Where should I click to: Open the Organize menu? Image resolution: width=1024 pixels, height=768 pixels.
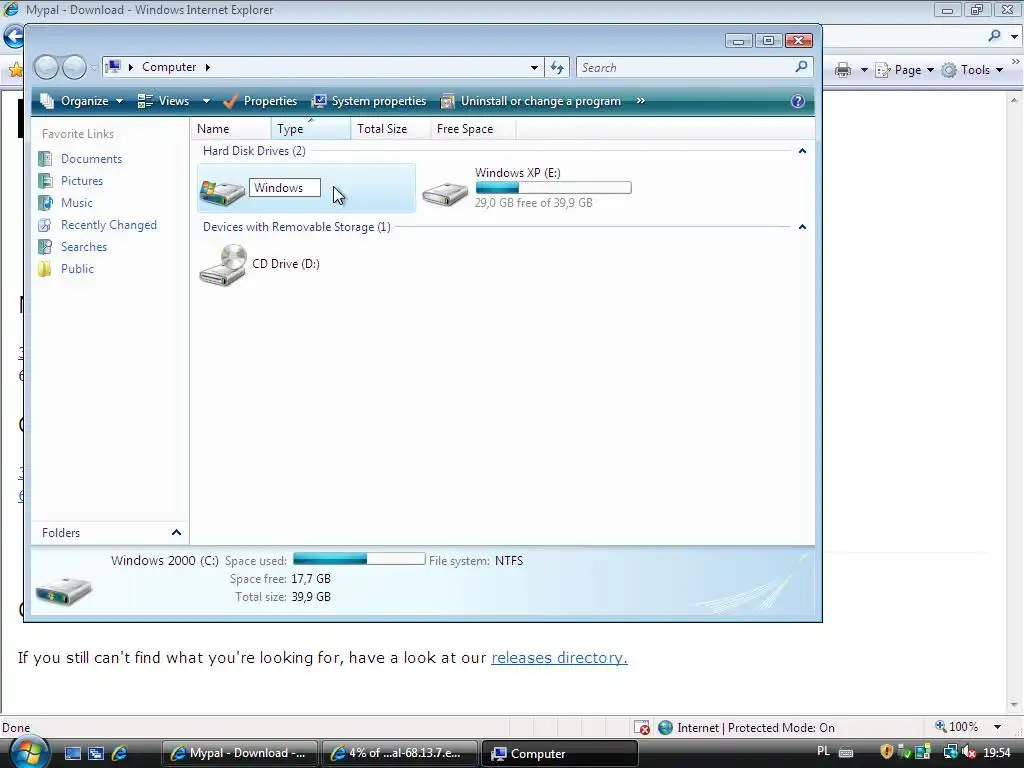click(81, 101)
